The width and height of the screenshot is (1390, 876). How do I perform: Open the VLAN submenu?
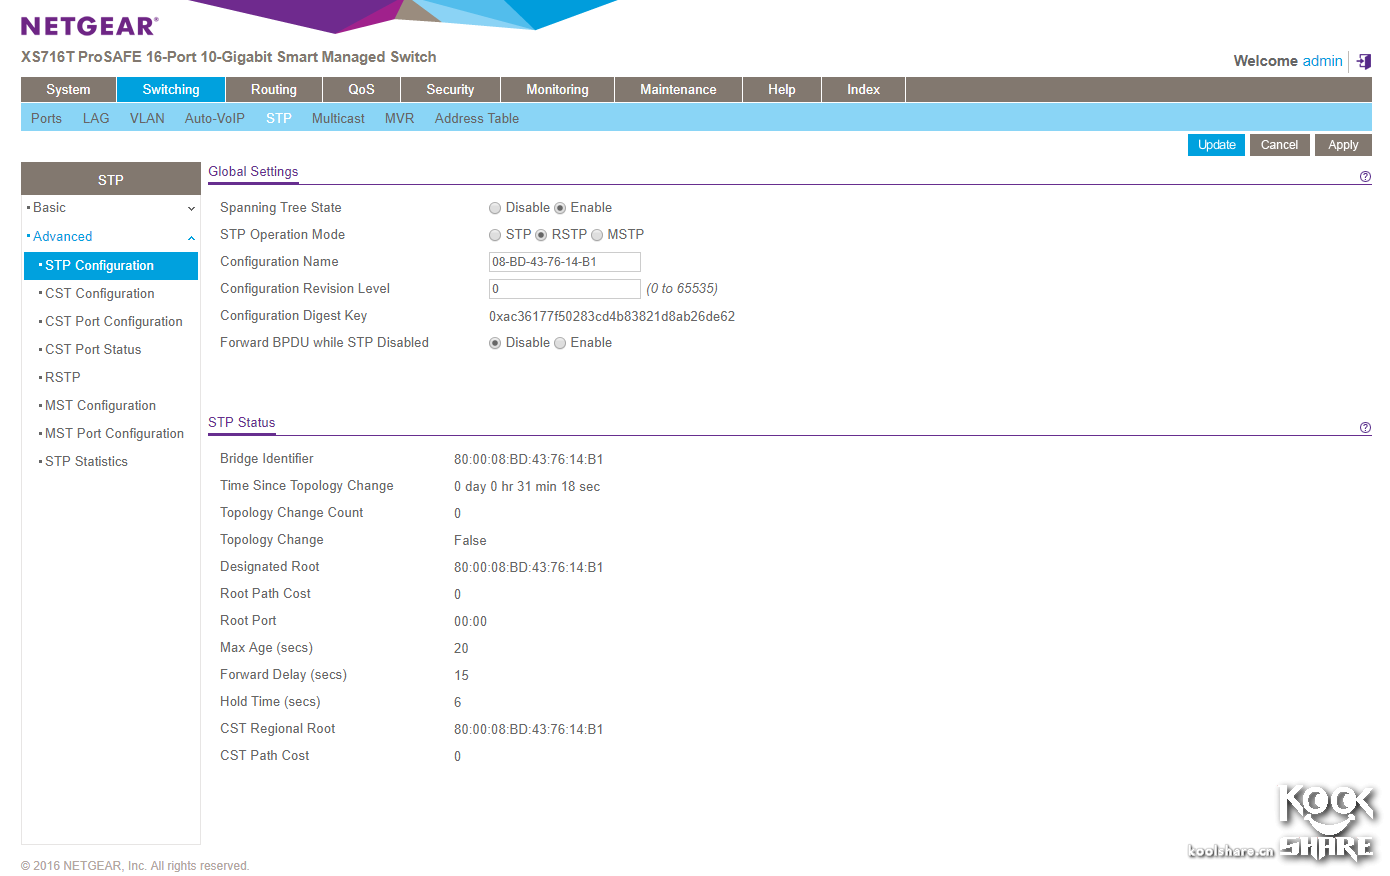(x=147, y=119)
